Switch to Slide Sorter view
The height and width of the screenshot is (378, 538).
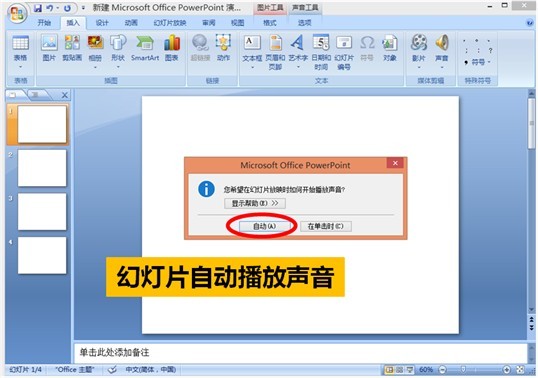pos(399,370)
